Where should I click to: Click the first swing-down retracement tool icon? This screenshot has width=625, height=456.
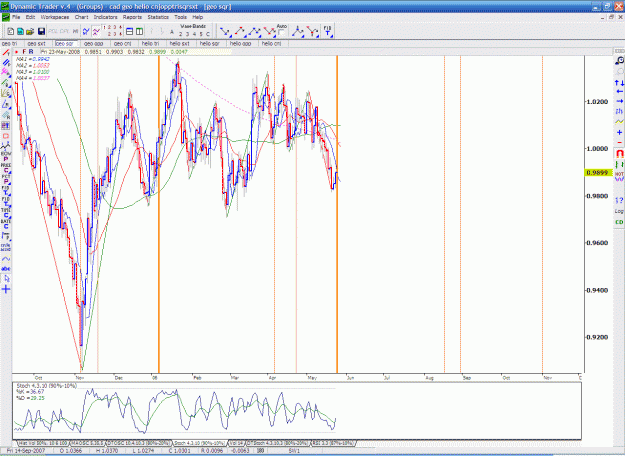pyautogui.click(x=225, y=31)
